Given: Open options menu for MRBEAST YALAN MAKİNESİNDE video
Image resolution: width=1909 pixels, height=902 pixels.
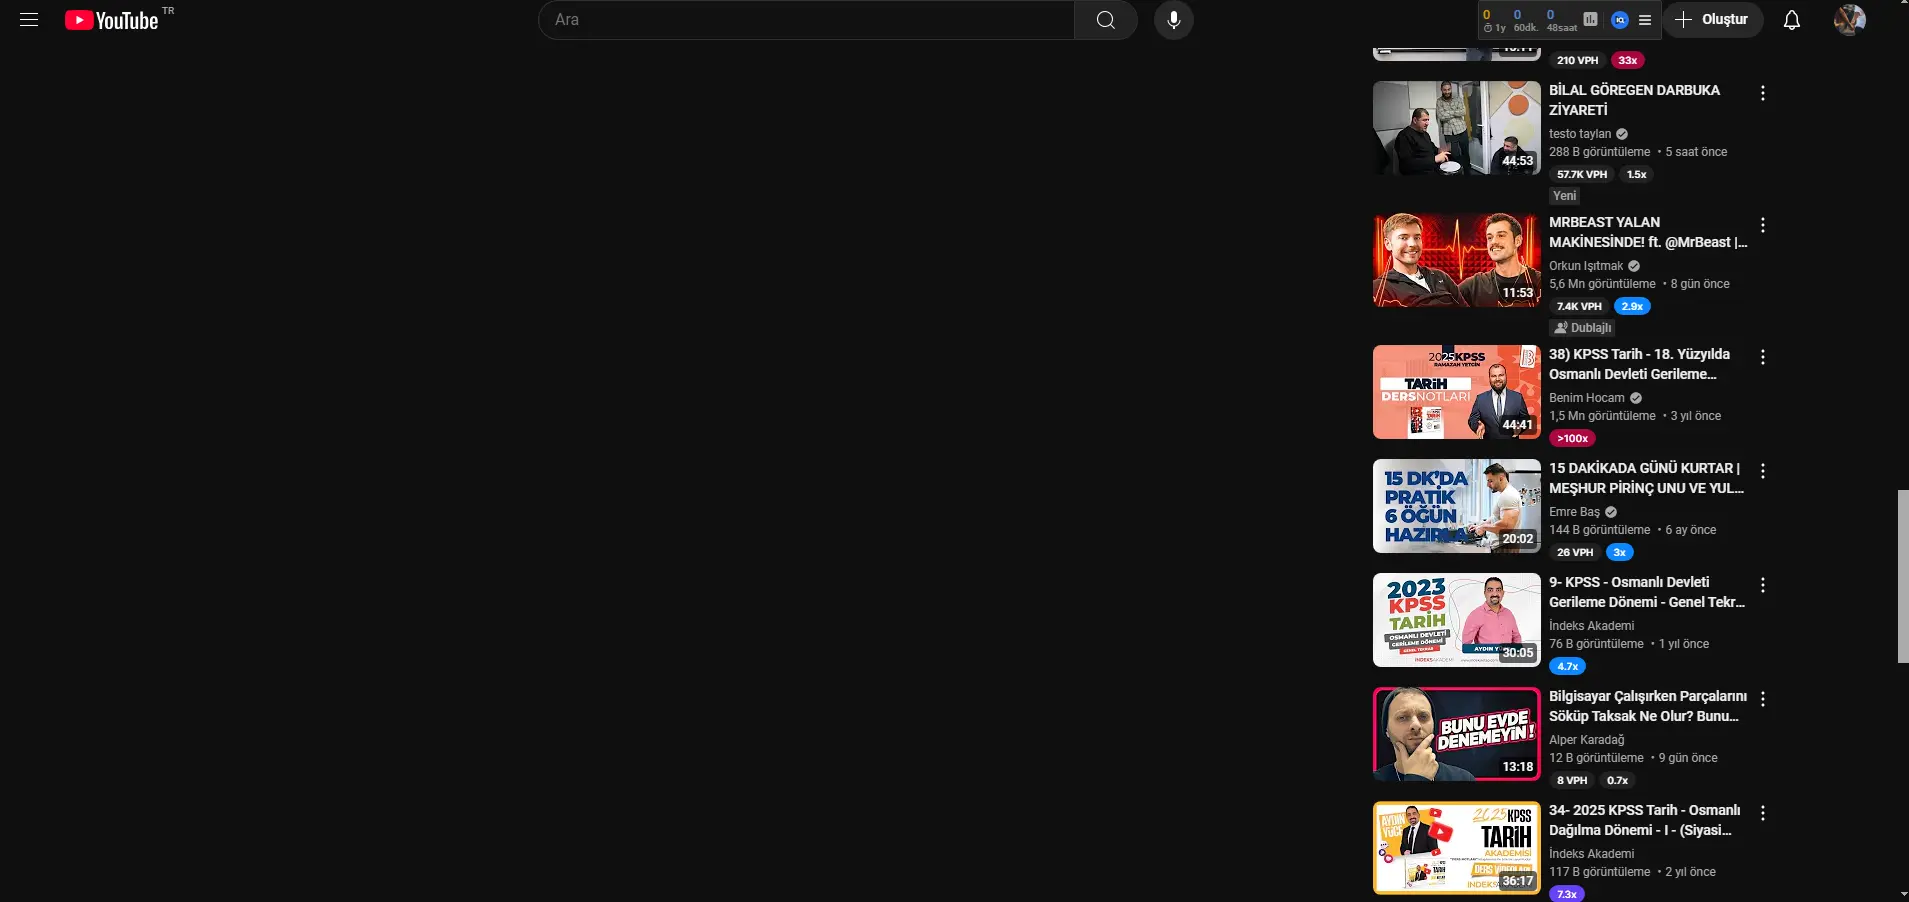Looking at the screenshot, I should [x=1763, y=225].
